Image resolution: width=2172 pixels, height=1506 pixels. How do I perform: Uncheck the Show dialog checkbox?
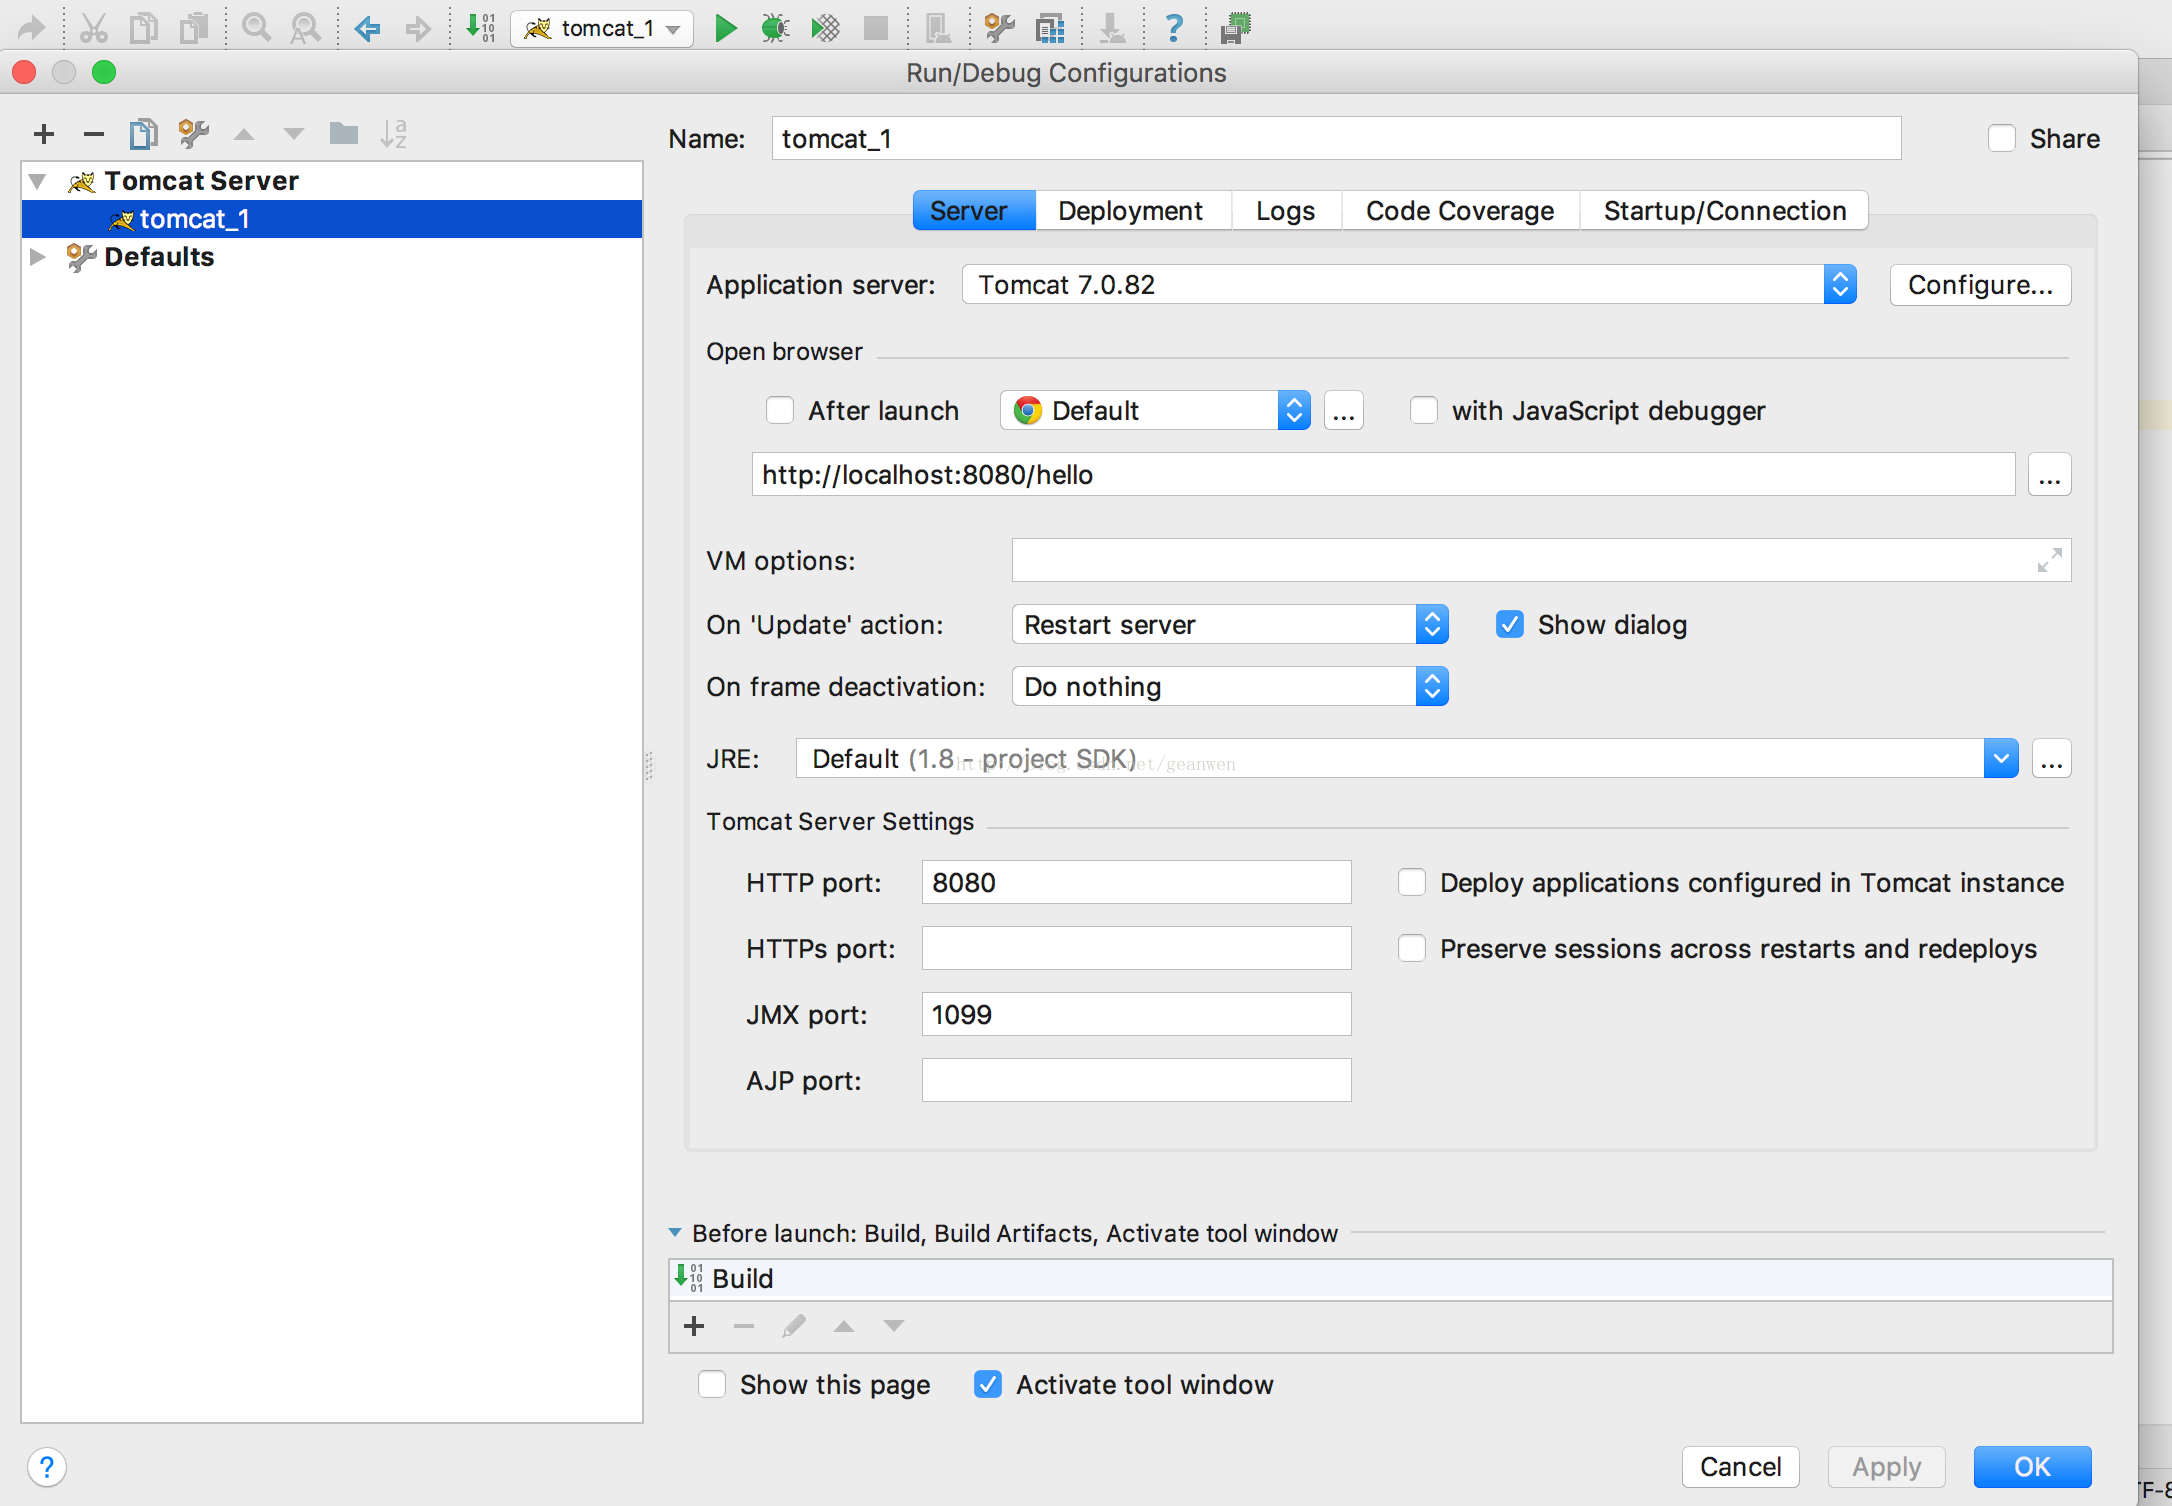coord(1509,624)
